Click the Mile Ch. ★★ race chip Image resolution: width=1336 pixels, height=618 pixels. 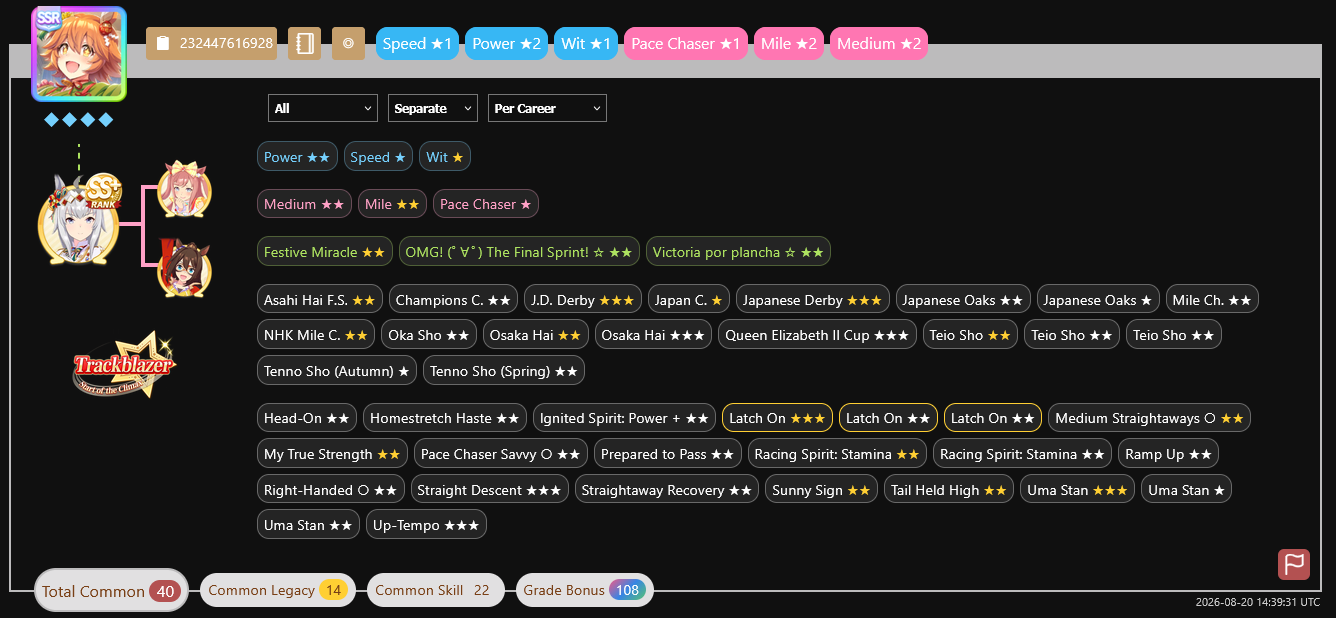(1212, 300)
